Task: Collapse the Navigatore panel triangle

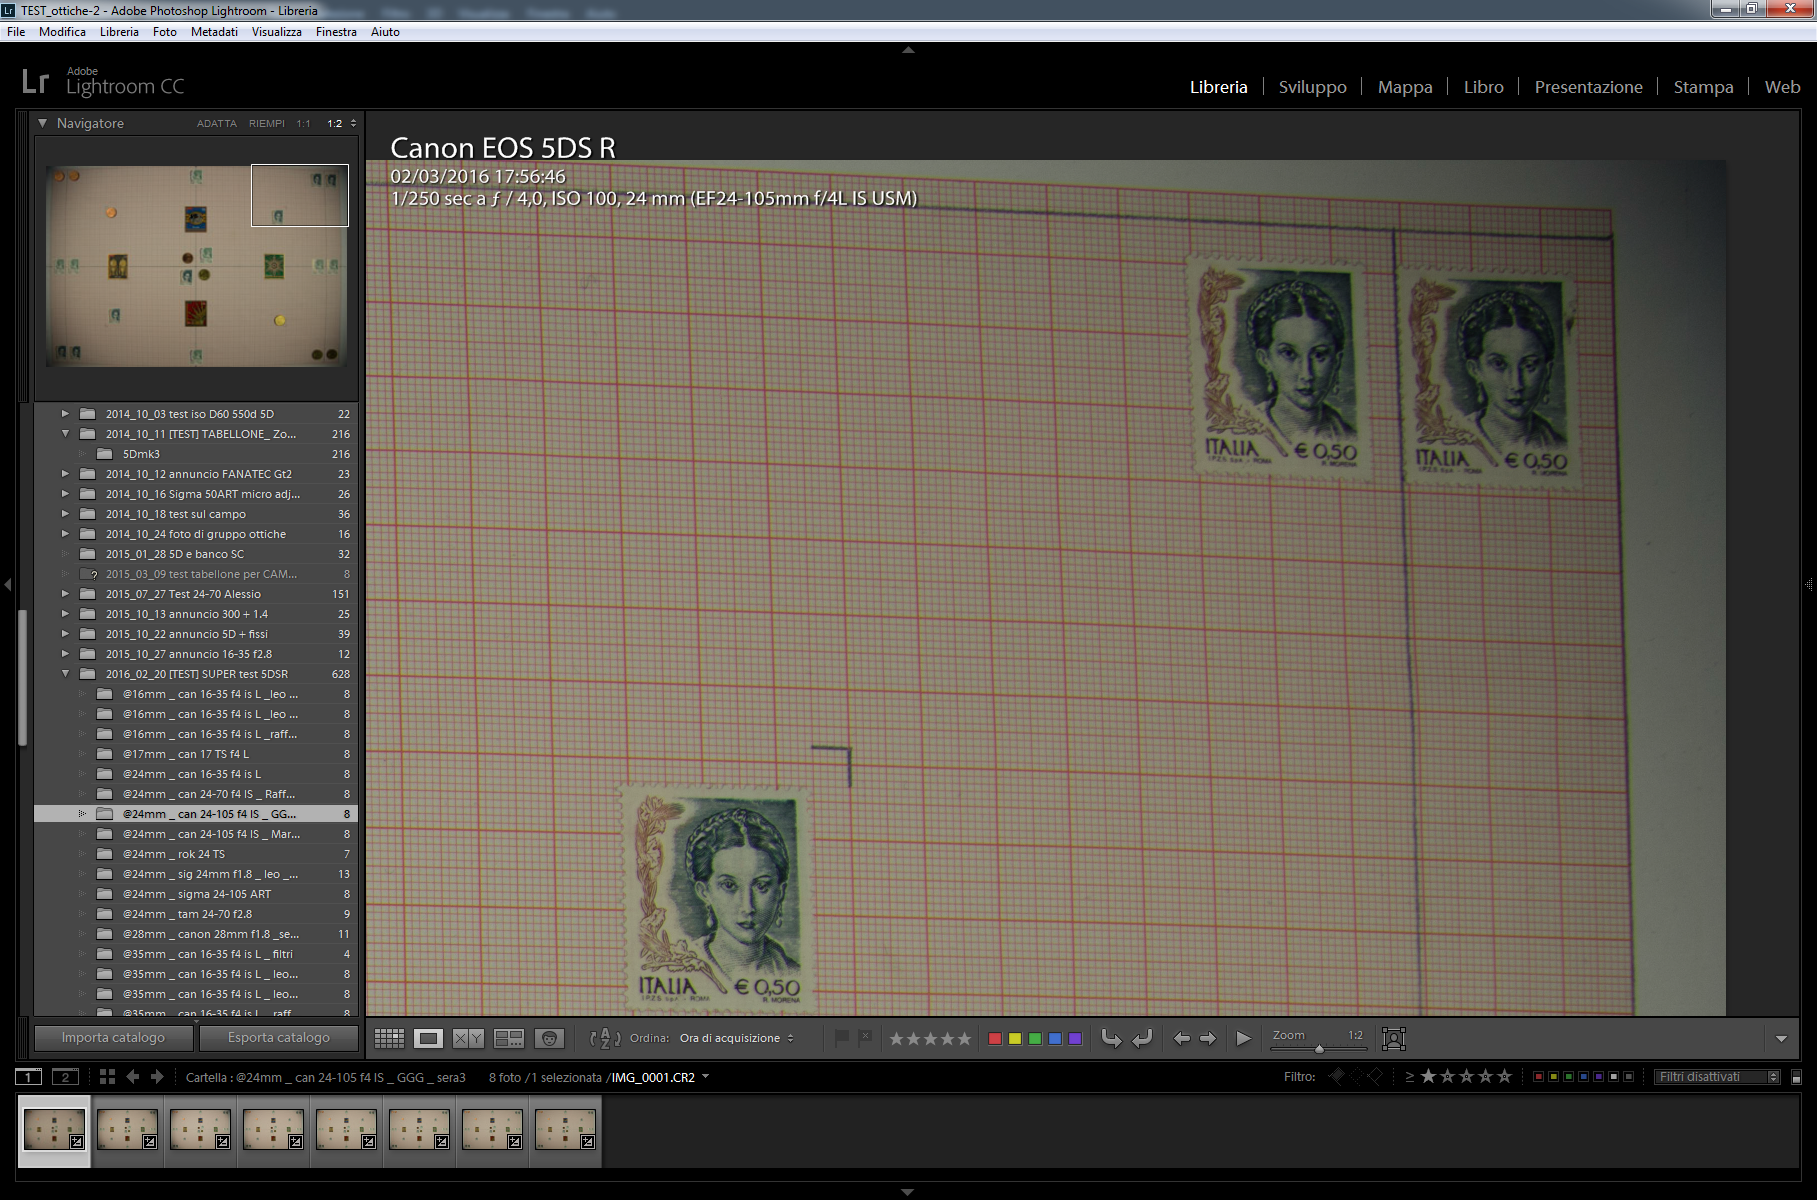Action: [x=42, y=123]
